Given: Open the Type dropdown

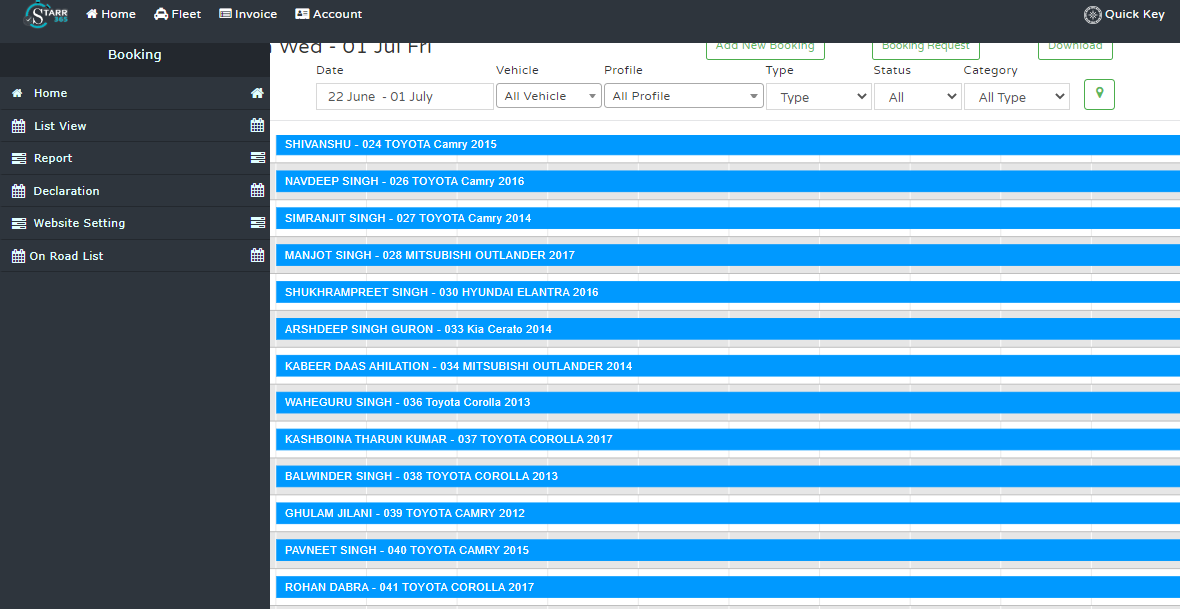Looking at the screenshot, I should tap(819, 97).
